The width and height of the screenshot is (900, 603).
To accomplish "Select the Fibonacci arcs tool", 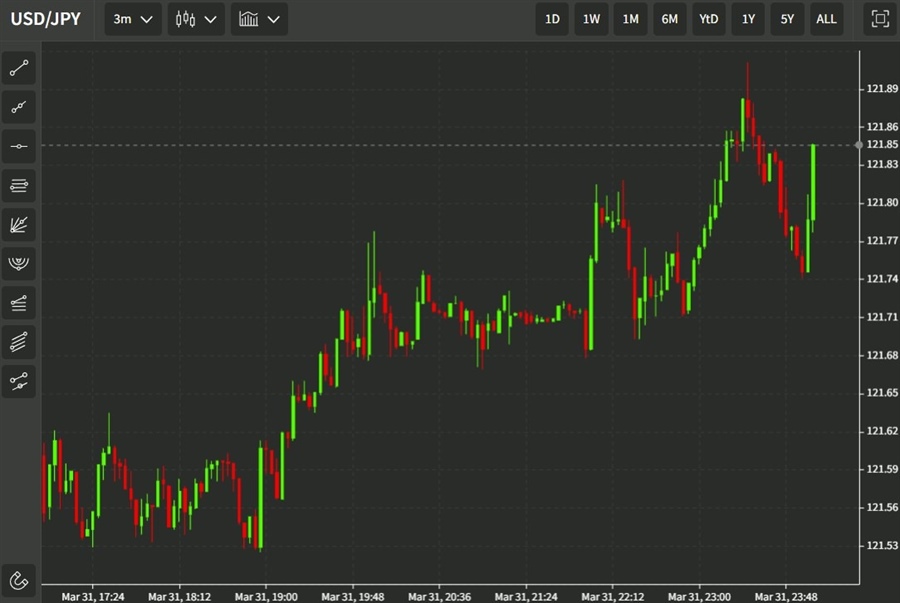I will point(18,263).
